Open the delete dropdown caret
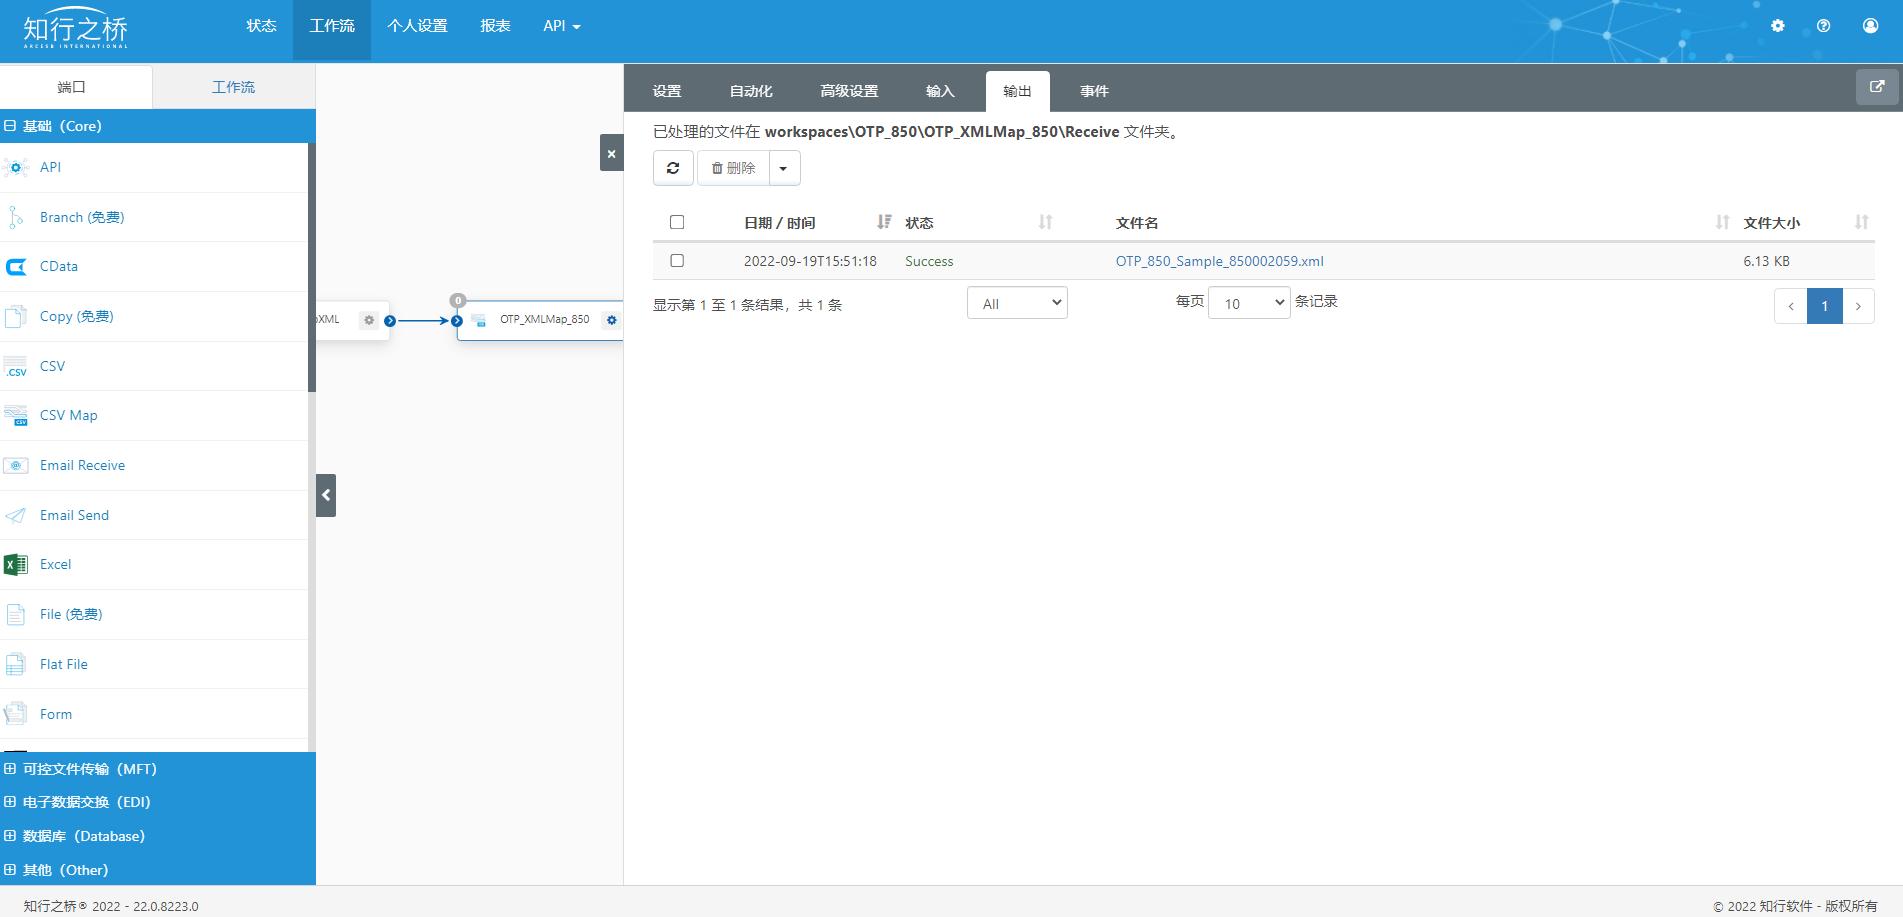The image size is (1903, 917). point(783,168)
